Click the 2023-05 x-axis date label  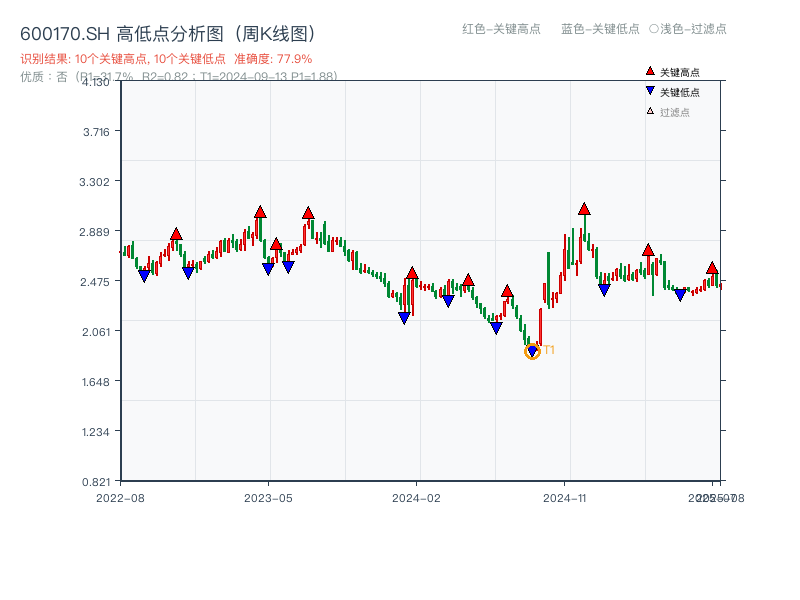pyautogui.click(x=268, y=497)
